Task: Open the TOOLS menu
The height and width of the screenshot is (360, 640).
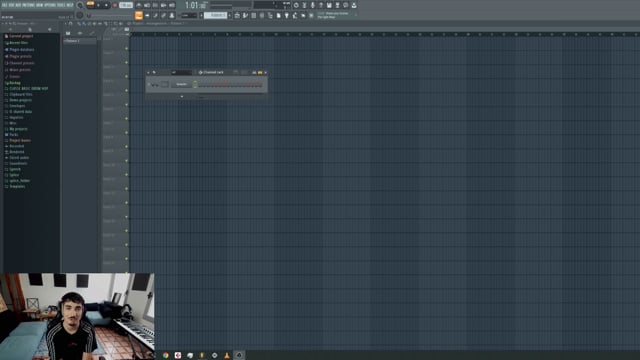Action: 61,5
